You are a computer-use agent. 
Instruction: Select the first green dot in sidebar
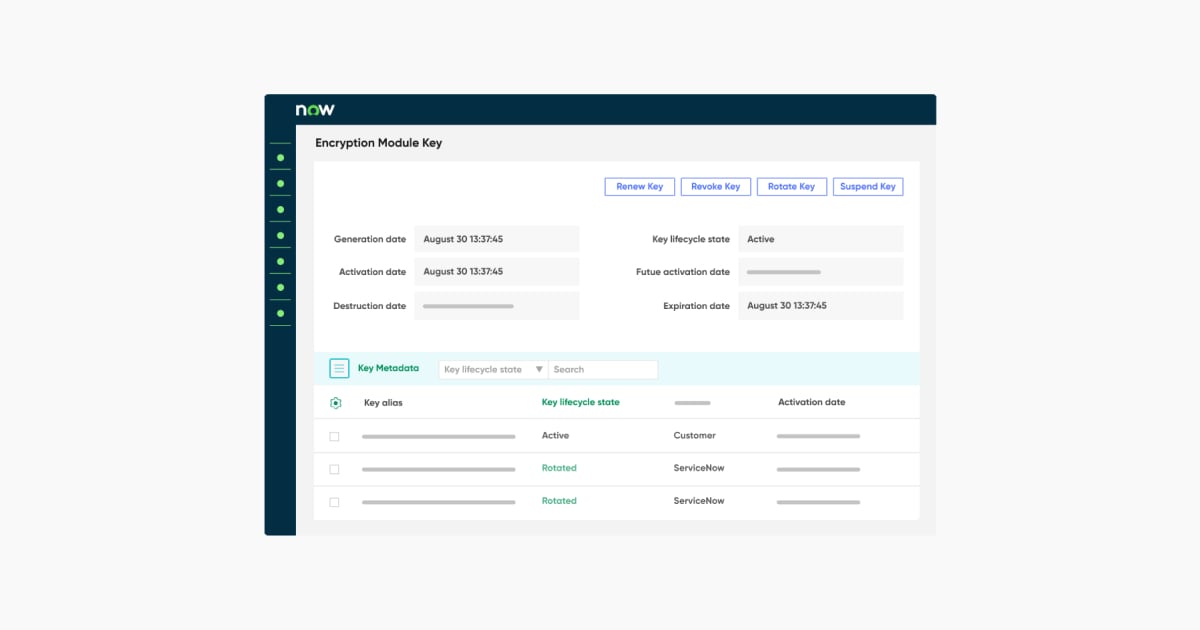point(280,158)
